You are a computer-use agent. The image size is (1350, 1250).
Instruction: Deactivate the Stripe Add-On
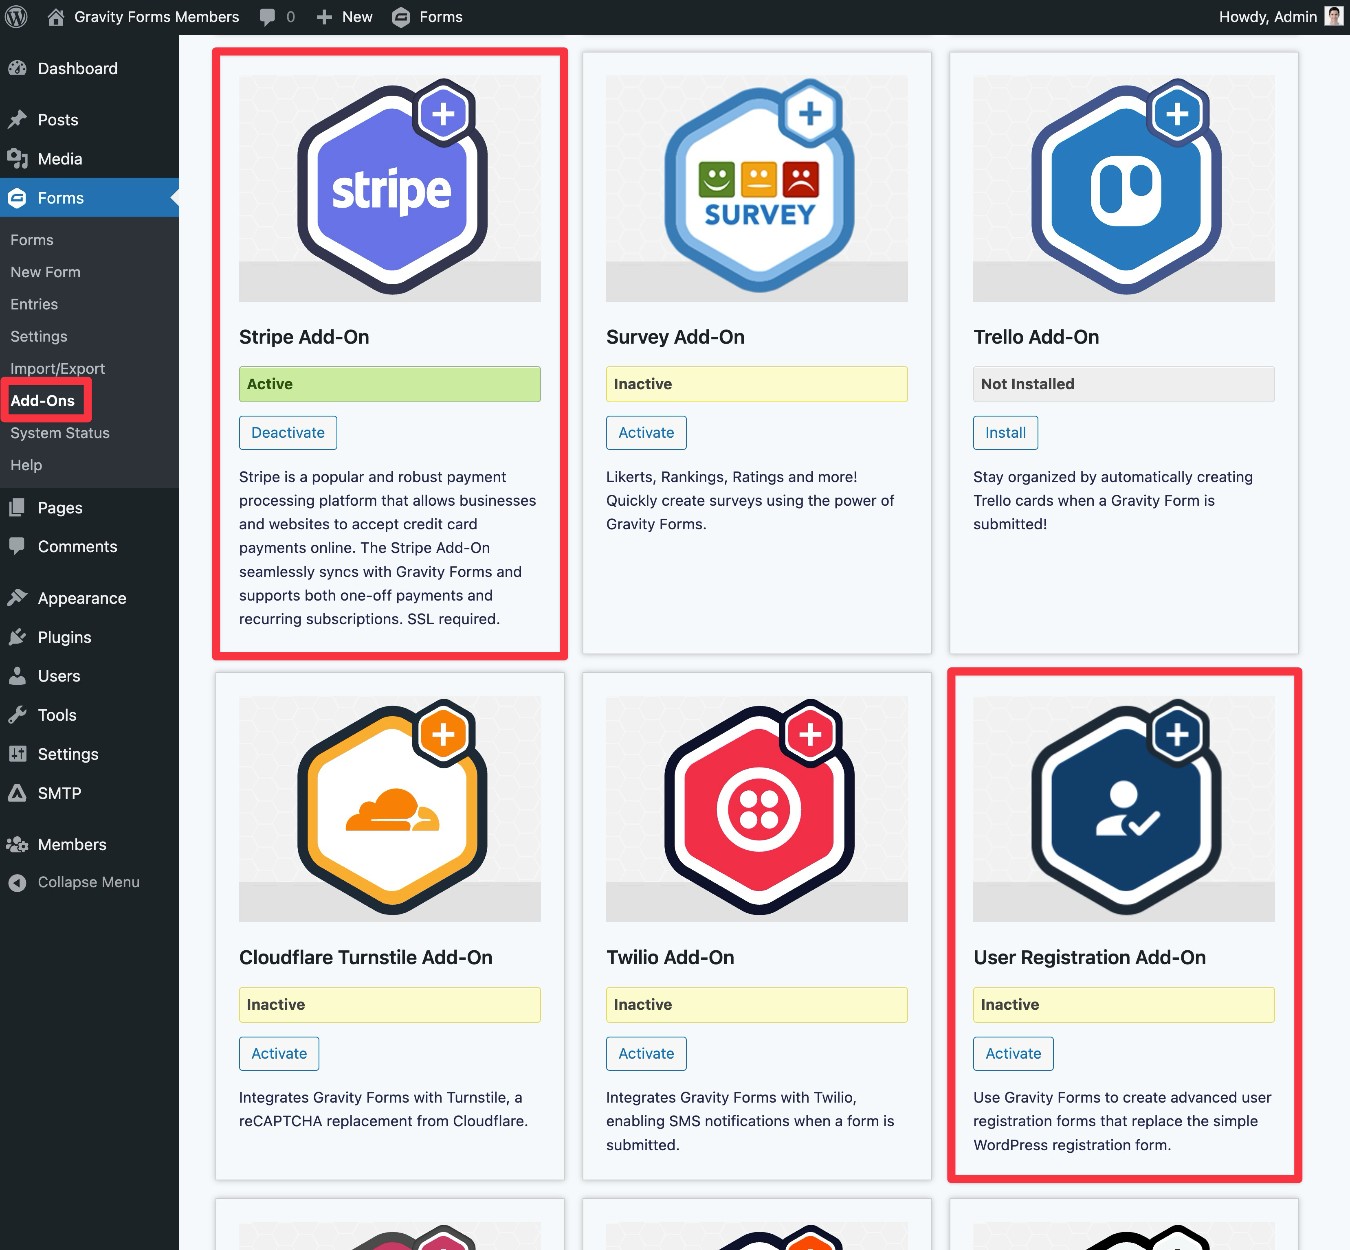[288, 432]
